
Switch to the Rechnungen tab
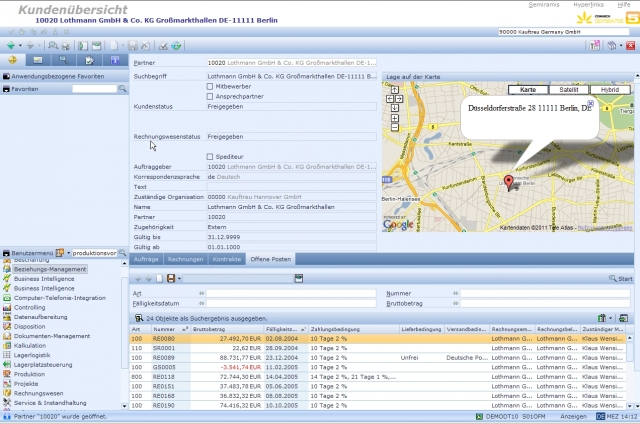[x=187, y=259]
